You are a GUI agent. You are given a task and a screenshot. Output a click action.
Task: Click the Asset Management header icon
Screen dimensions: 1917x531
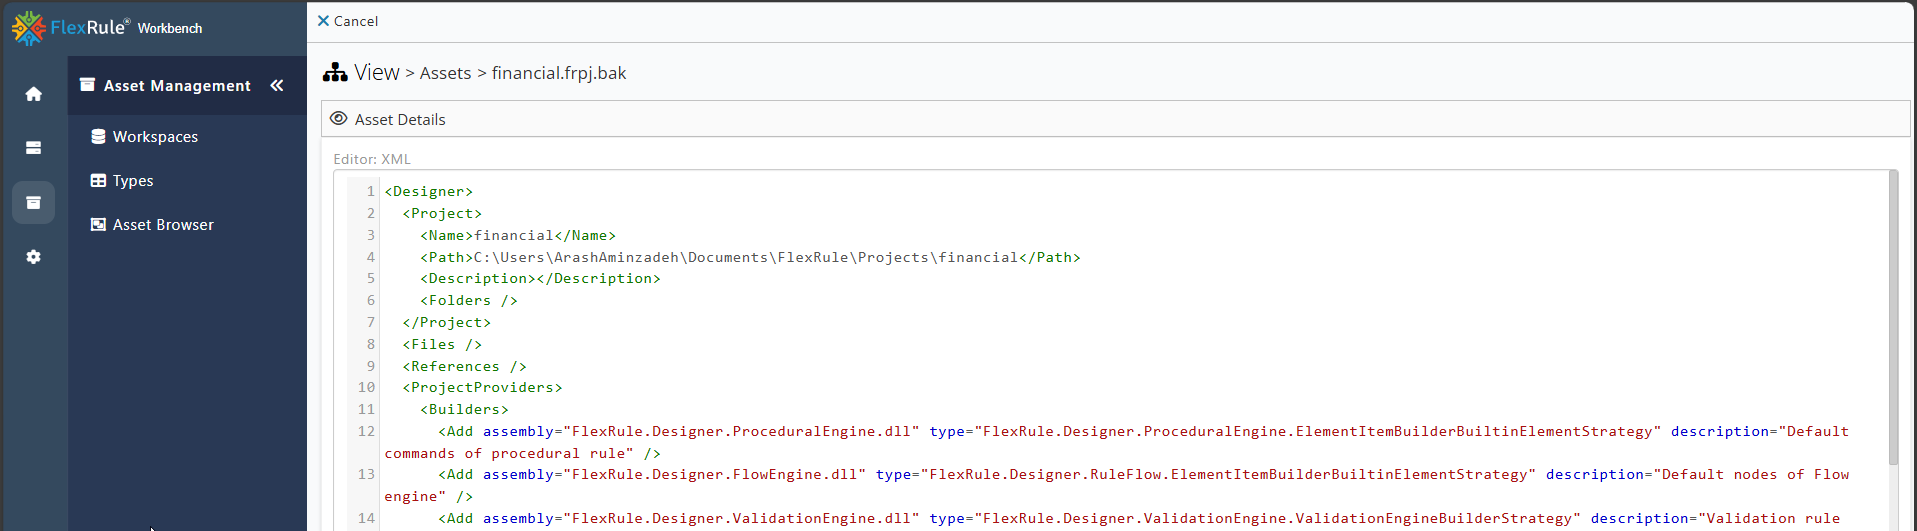pos(87,85)
